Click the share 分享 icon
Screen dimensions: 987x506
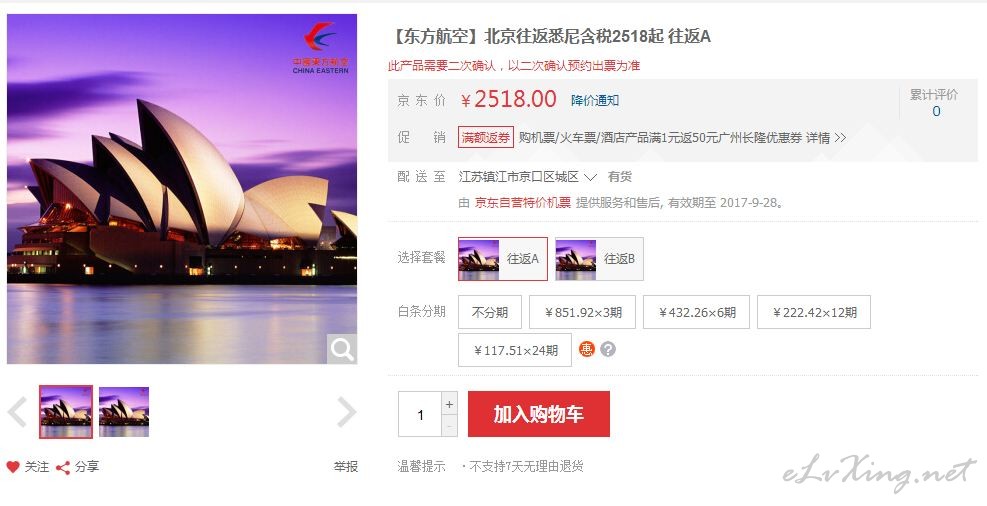click(63, 467)
